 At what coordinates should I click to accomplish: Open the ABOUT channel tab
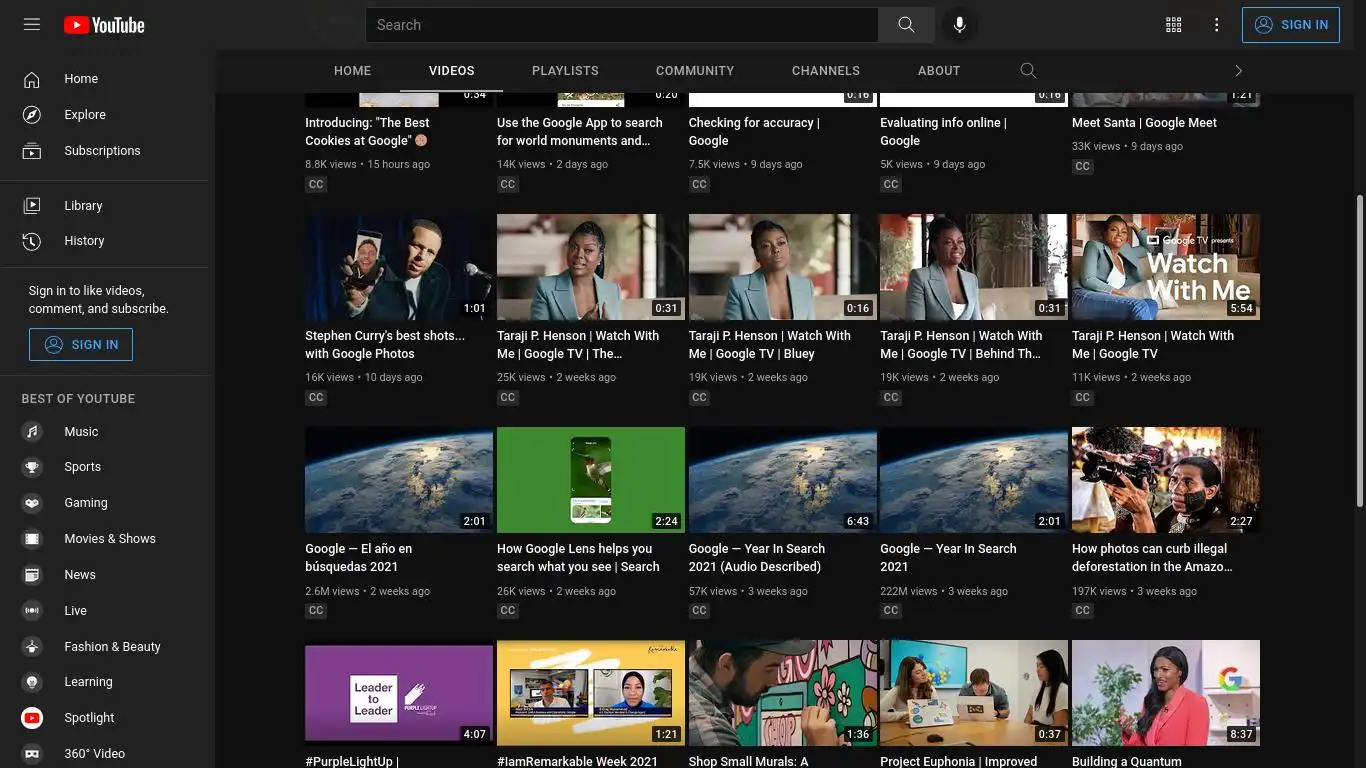coord(939,71)
